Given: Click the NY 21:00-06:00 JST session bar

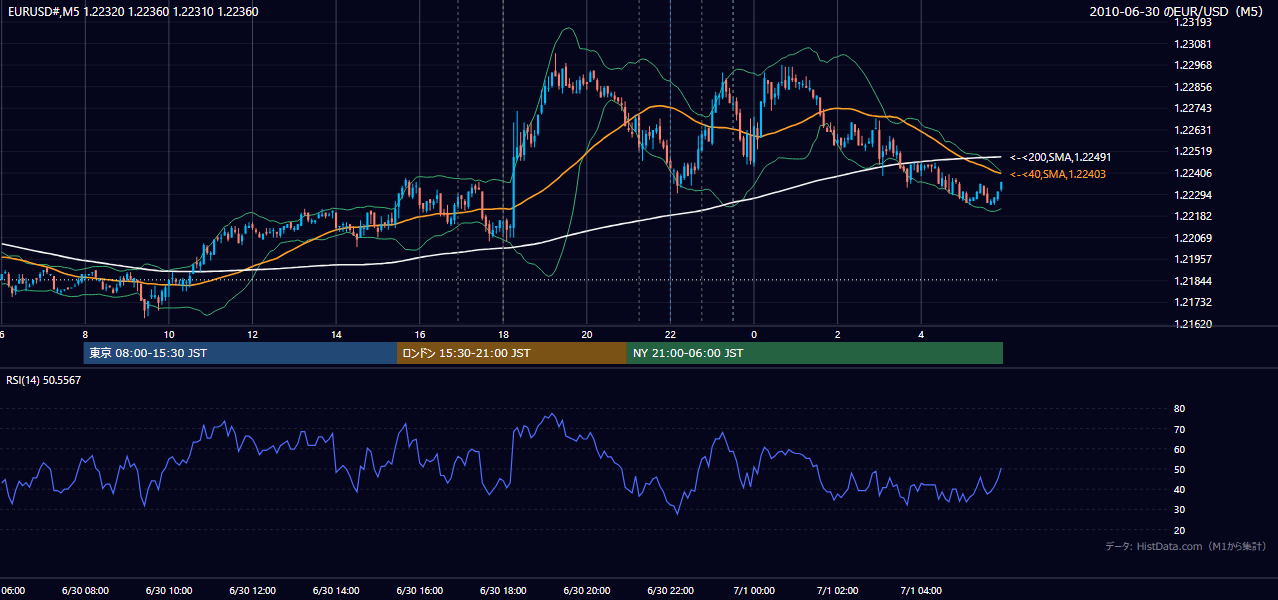Looking at the screenshot, I should pyautogui.click(x=815, y=353).
